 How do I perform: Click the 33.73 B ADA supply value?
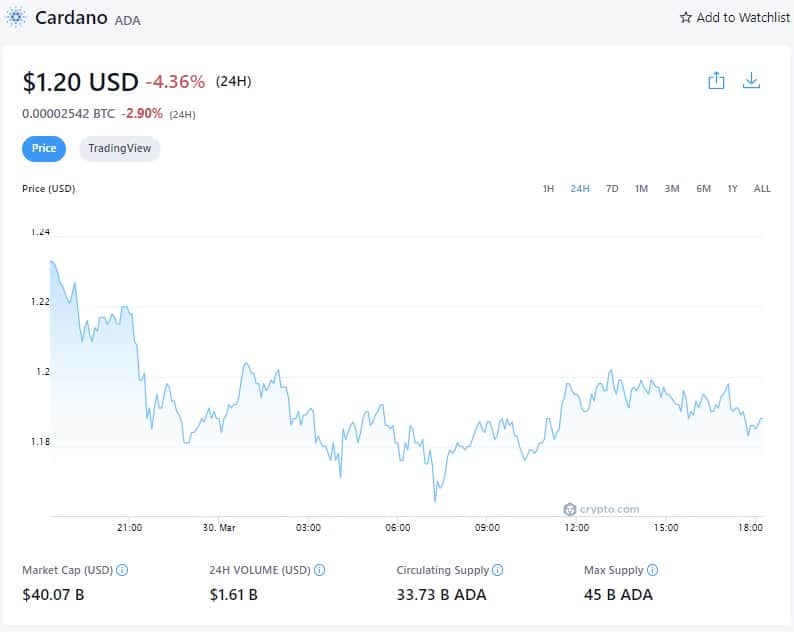(x=442, y=595)
